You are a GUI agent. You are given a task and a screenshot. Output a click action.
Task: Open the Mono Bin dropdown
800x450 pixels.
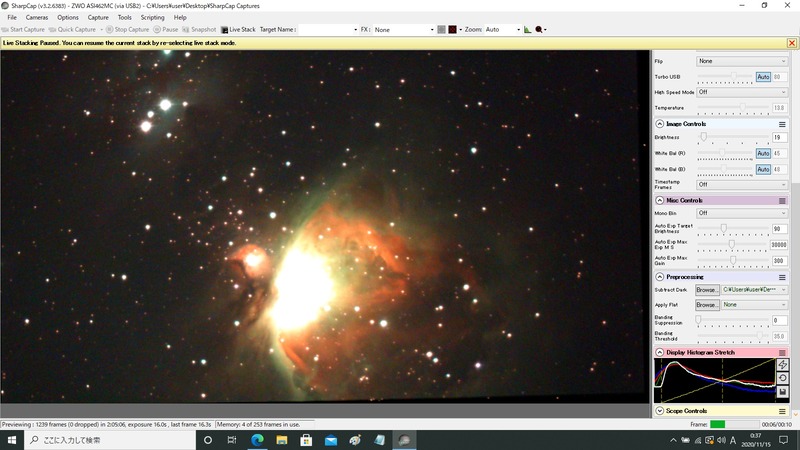coord(742,213)
